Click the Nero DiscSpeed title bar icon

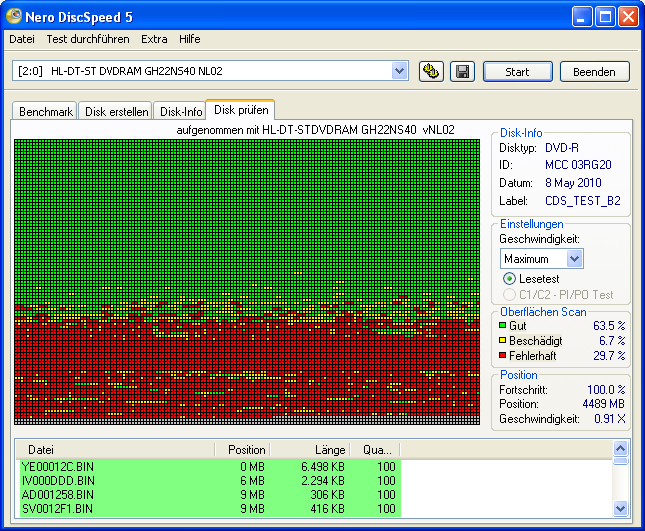14,16
